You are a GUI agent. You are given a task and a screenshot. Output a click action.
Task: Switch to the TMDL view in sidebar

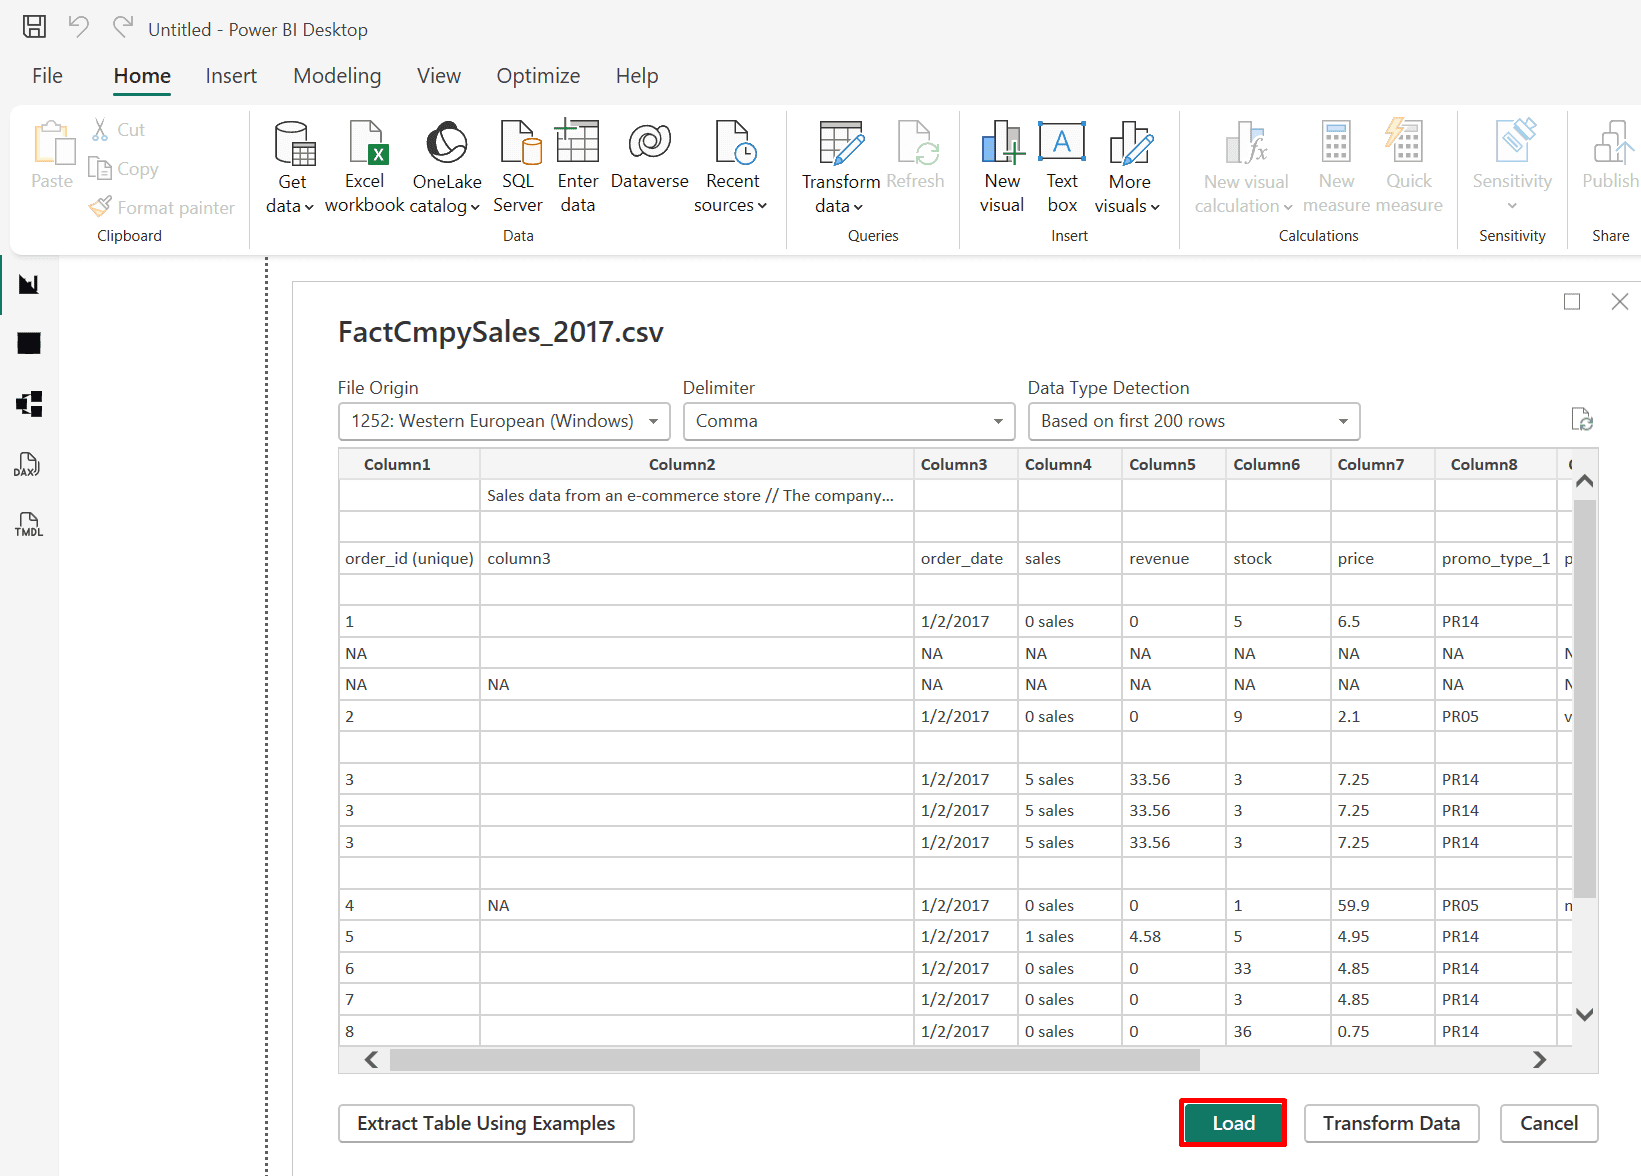pos(28,524)
